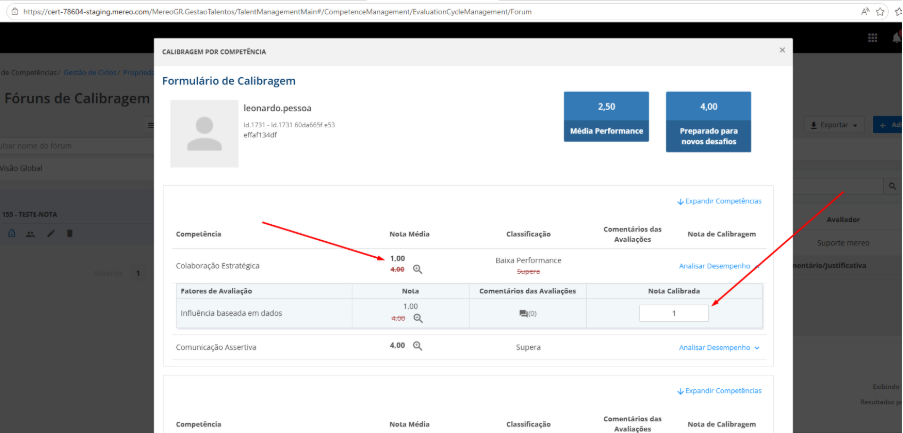This screenshot has width=903, height=433.
Task: Click the browser favorites star icon
Action: click(x=880, y=12)
